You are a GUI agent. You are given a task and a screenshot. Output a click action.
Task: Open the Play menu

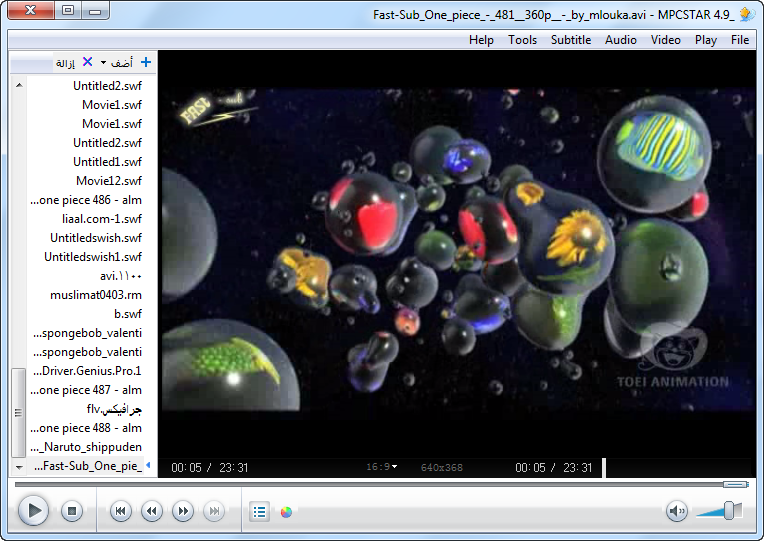706,40
